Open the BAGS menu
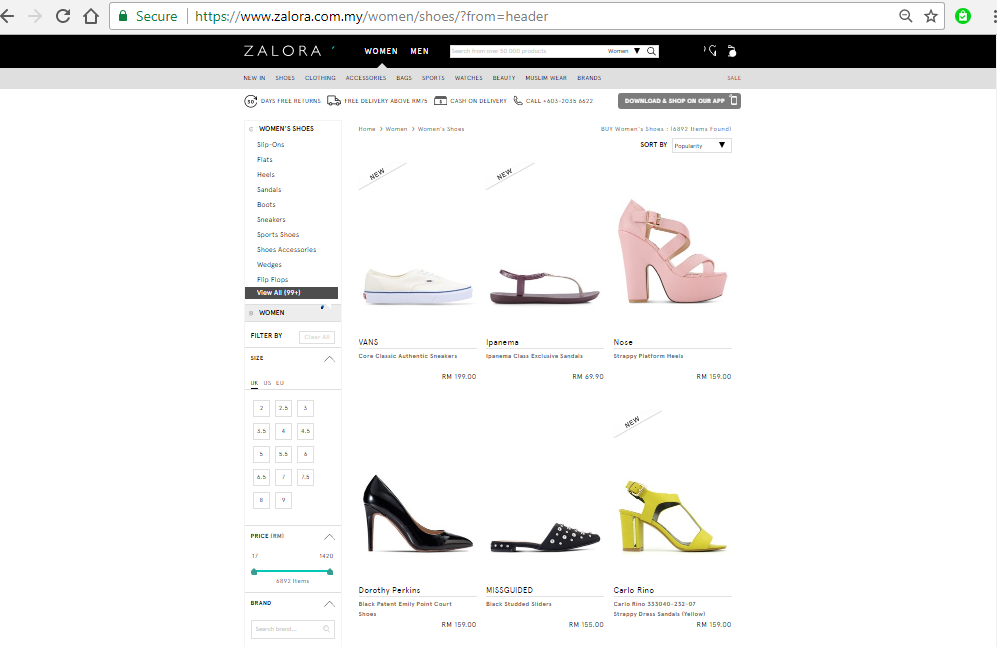The image size is (997, 647). pyautogui.click(x=404, y=78)
